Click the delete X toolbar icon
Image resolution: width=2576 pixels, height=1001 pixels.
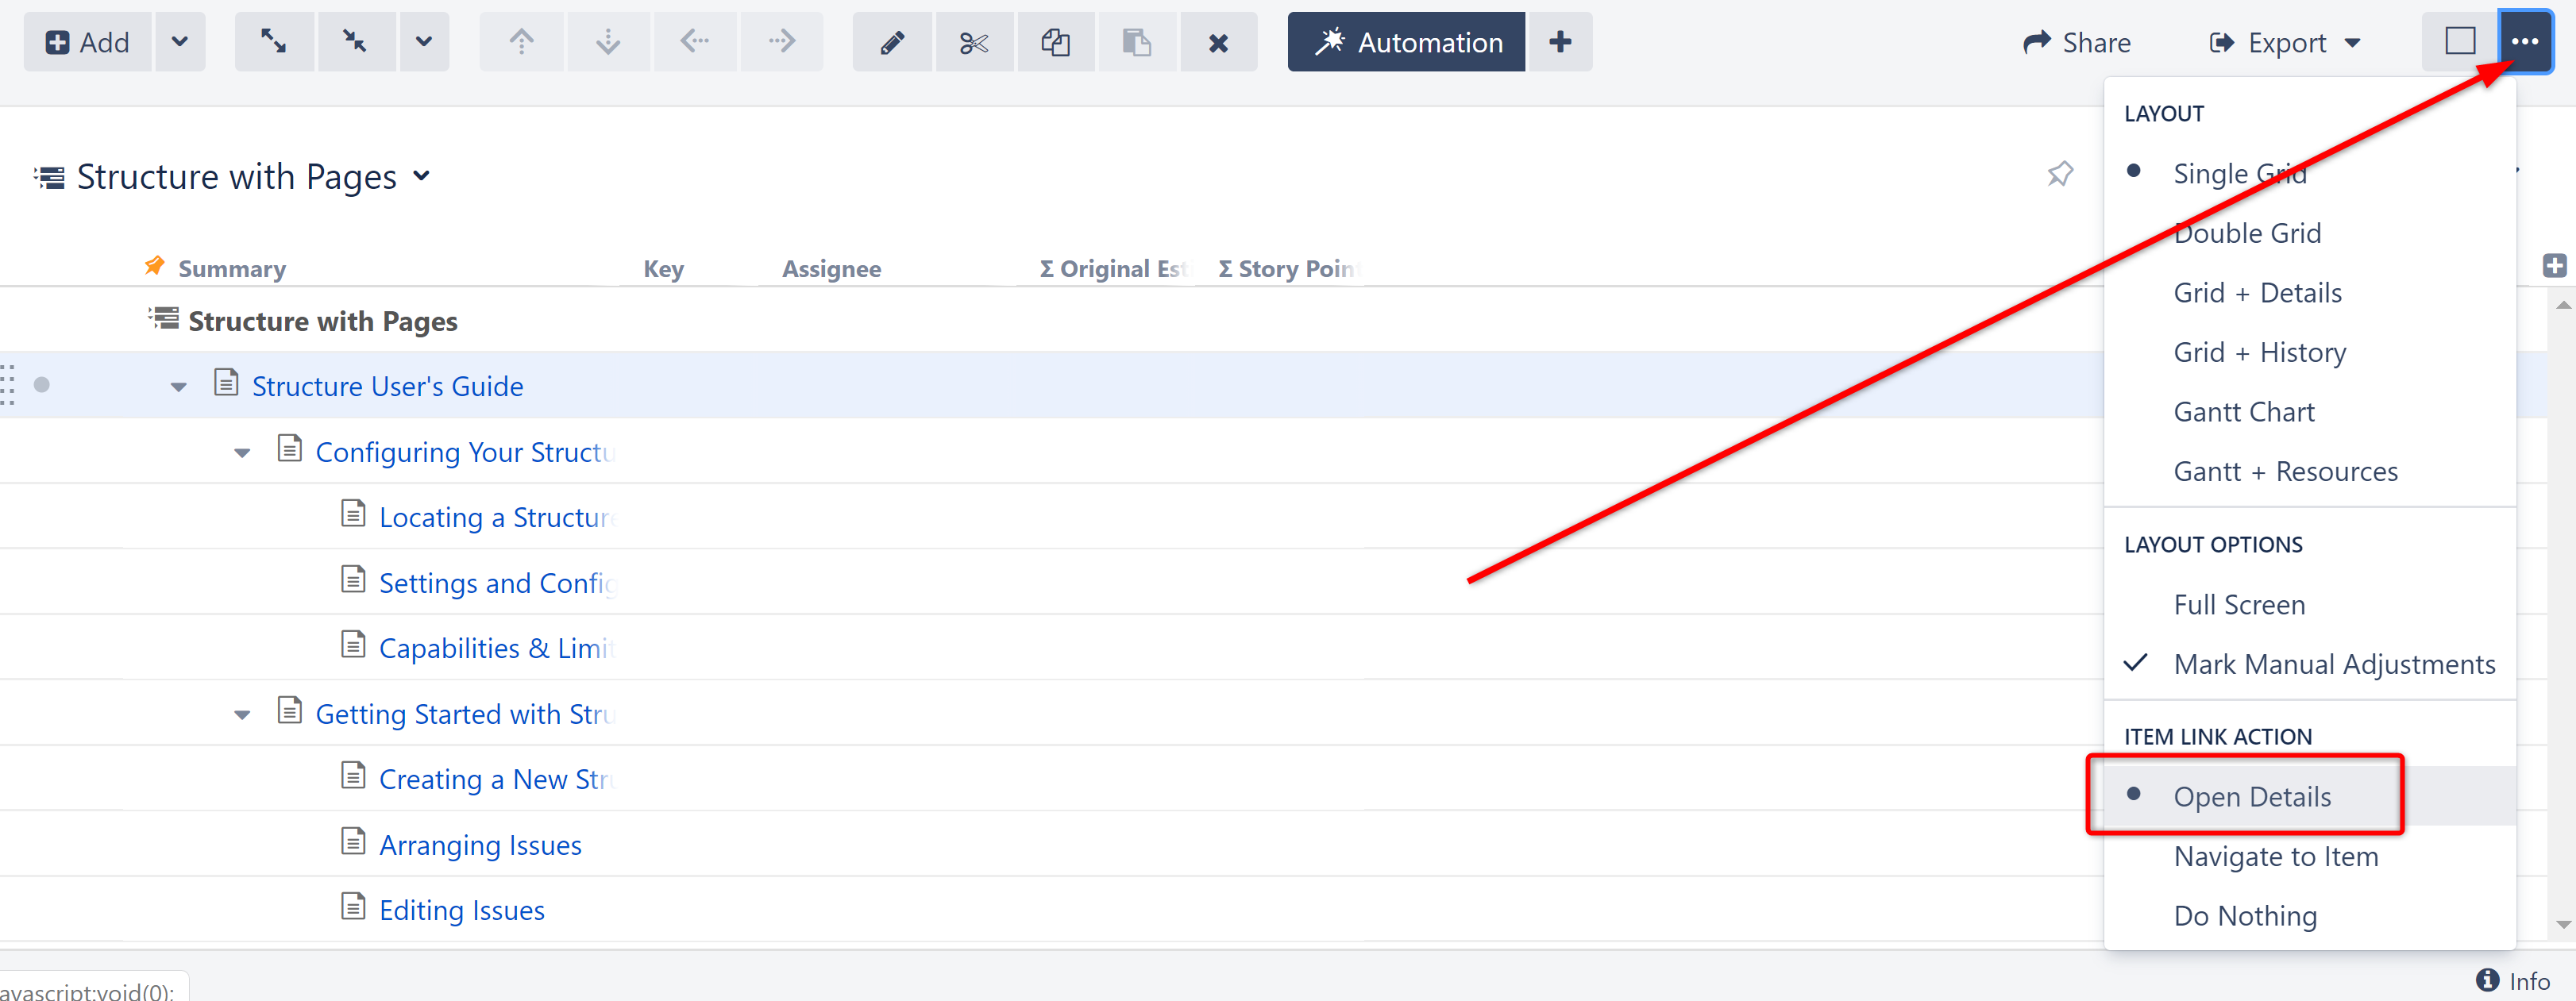1217,42
